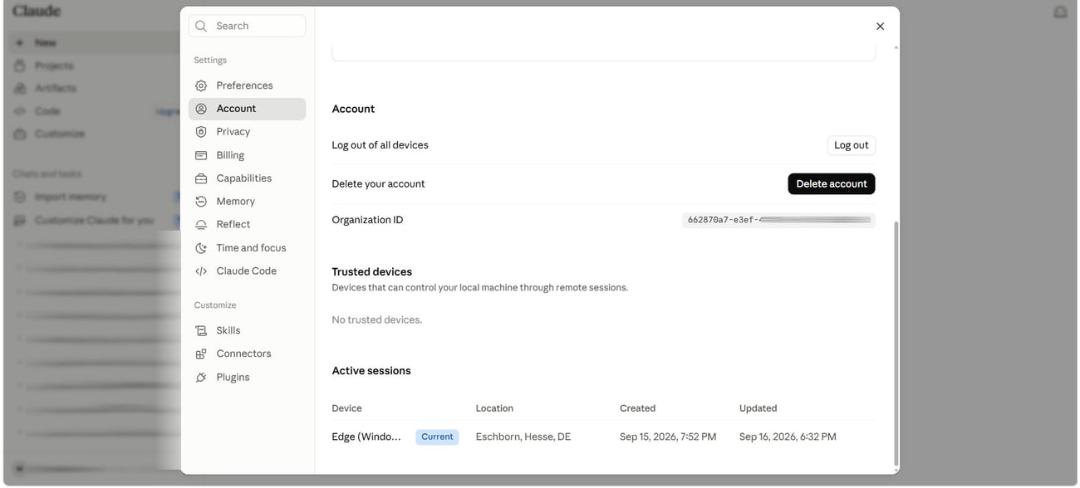Click the settings panel vertical scrollbar
1080x488 pixels.
click(x=895, y=343)
